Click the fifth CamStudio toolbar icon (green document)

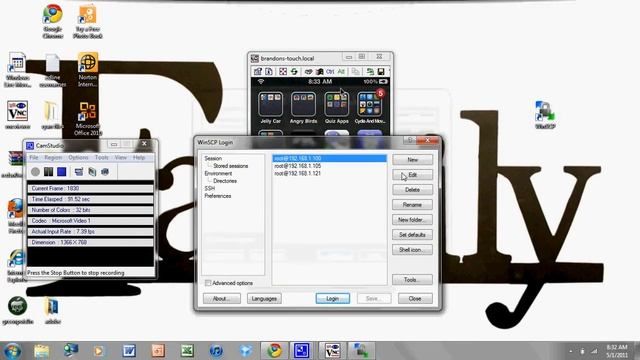[92, 172]
